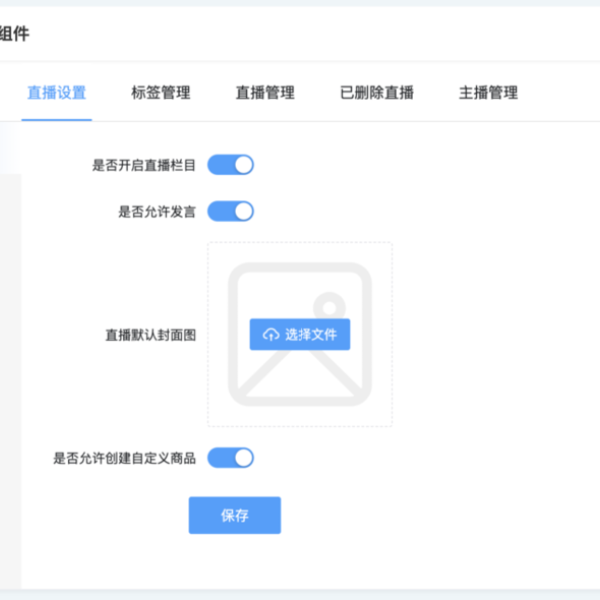Toggle the 是否允许发言 switch
The height and width of the screenshot is (600, 600).
pos(230,211)
